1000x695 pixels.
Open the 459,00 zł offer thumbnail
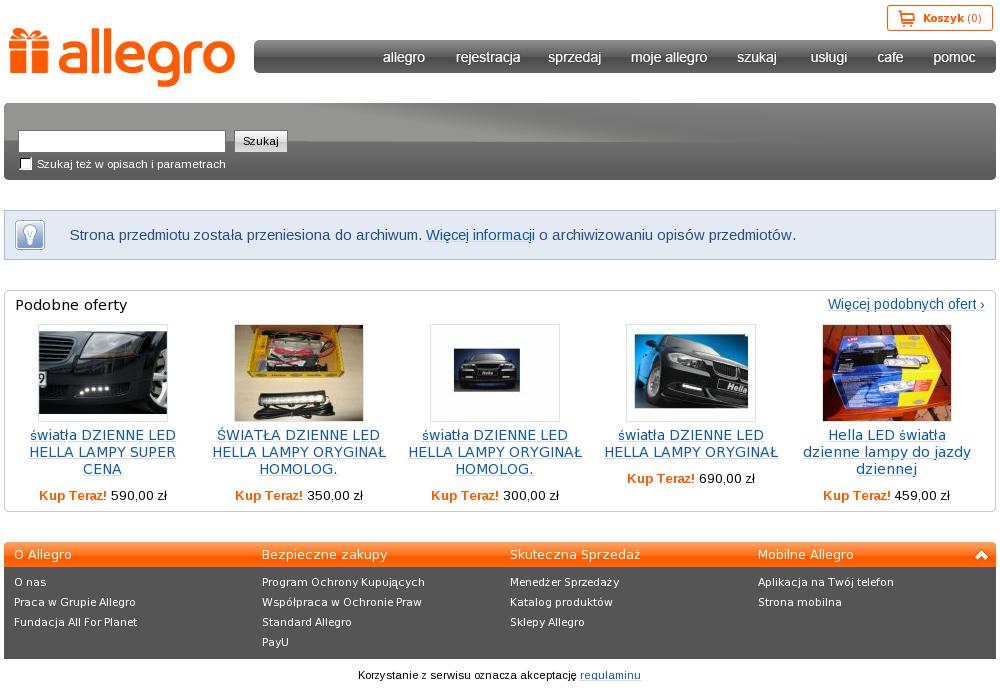(886, 373)
